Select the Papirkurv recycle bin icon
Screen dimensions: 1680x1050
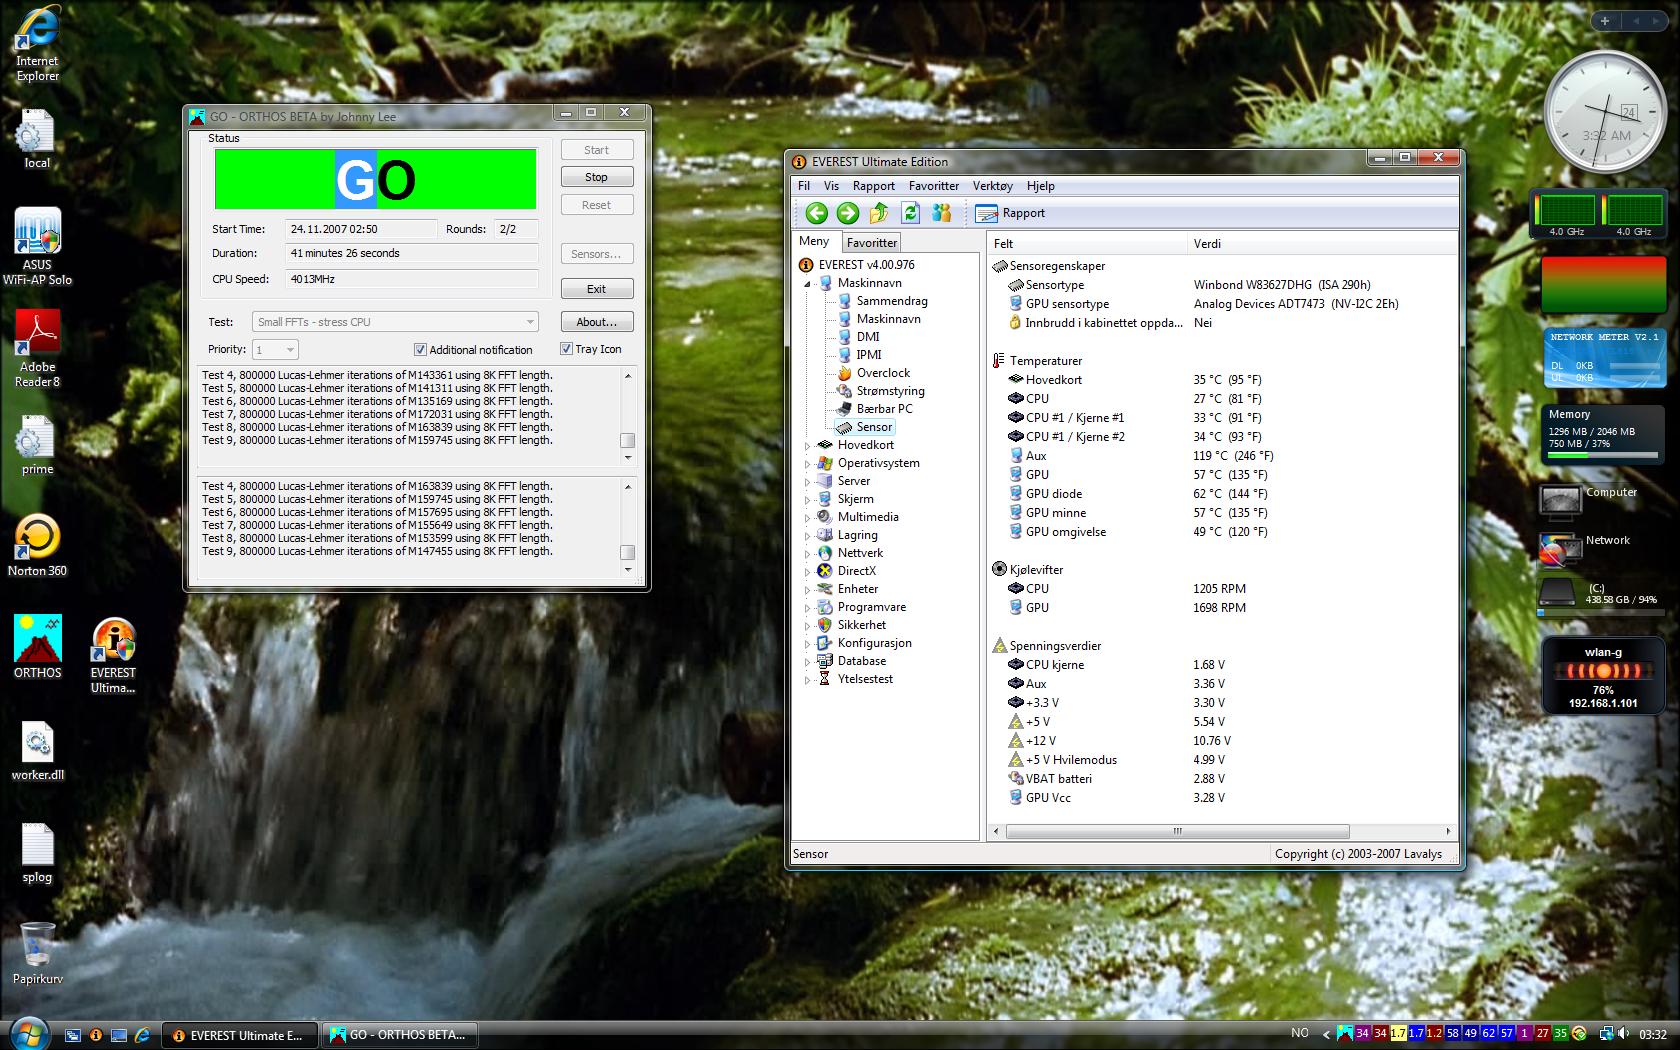coord(37,954)
